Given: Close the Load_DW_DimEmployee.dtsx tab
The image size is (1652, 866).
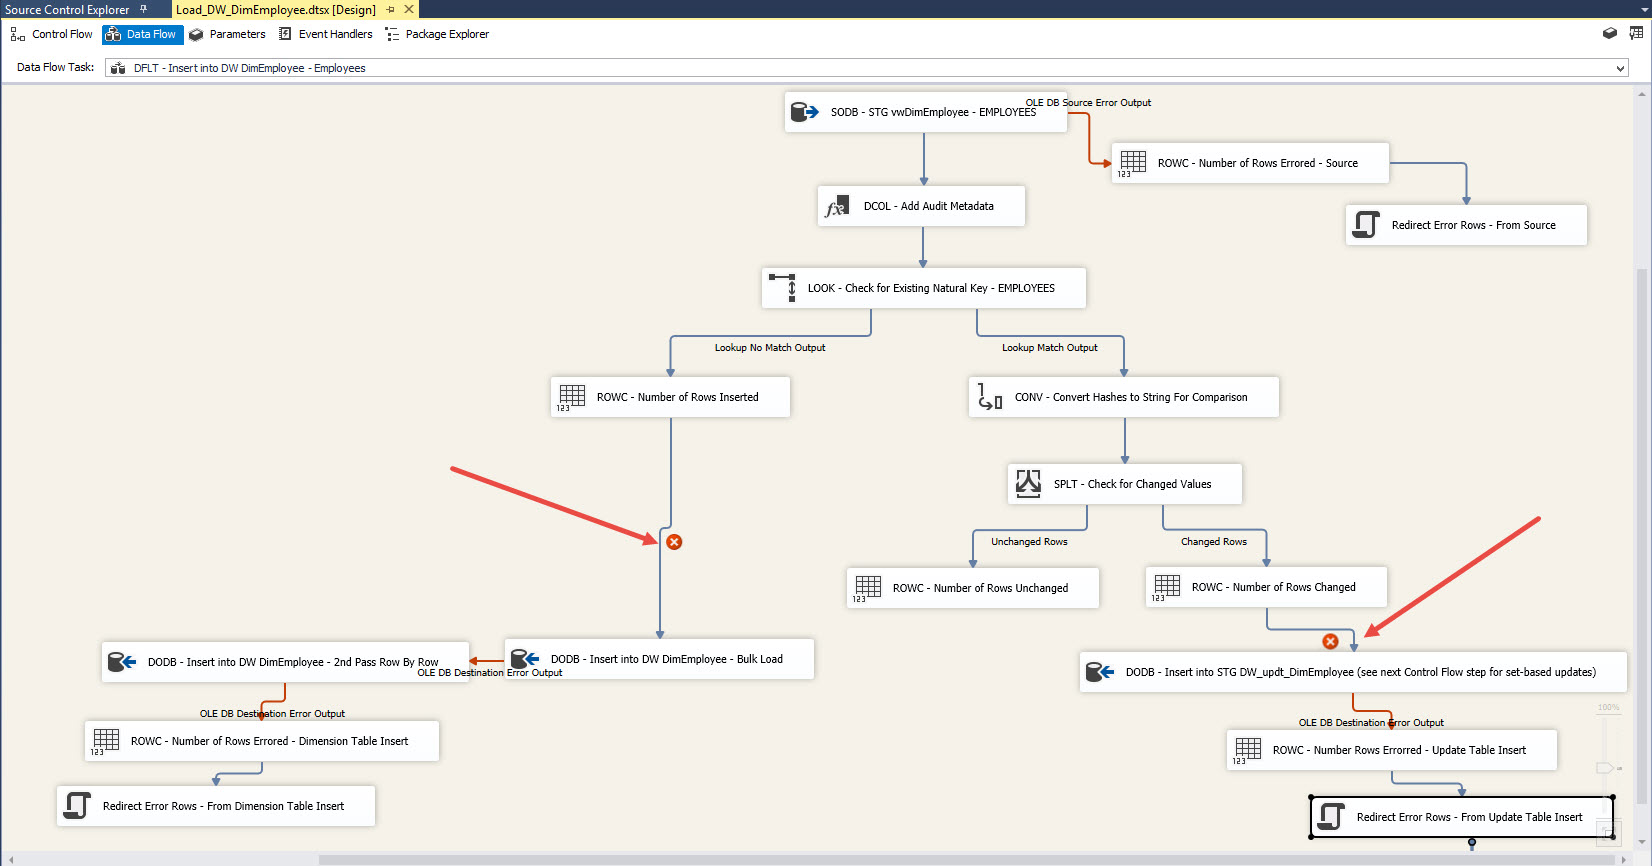Looking at the screenshot, I should click(409, 9).
